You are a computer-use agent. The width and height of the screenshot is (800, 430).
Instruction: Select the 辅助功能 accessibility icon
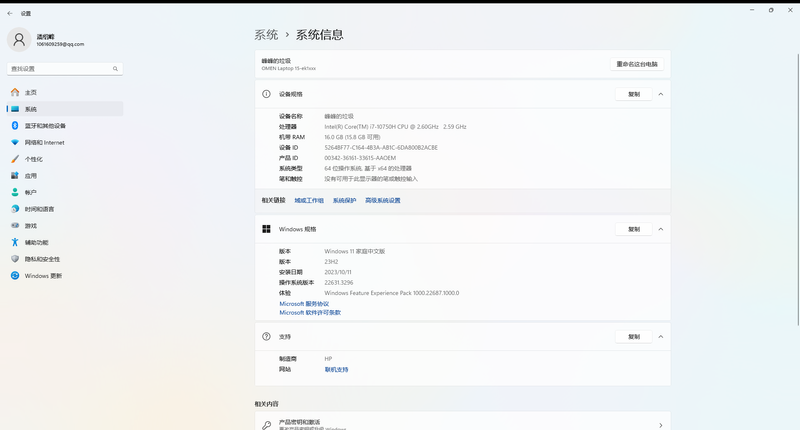click(14, 242)
